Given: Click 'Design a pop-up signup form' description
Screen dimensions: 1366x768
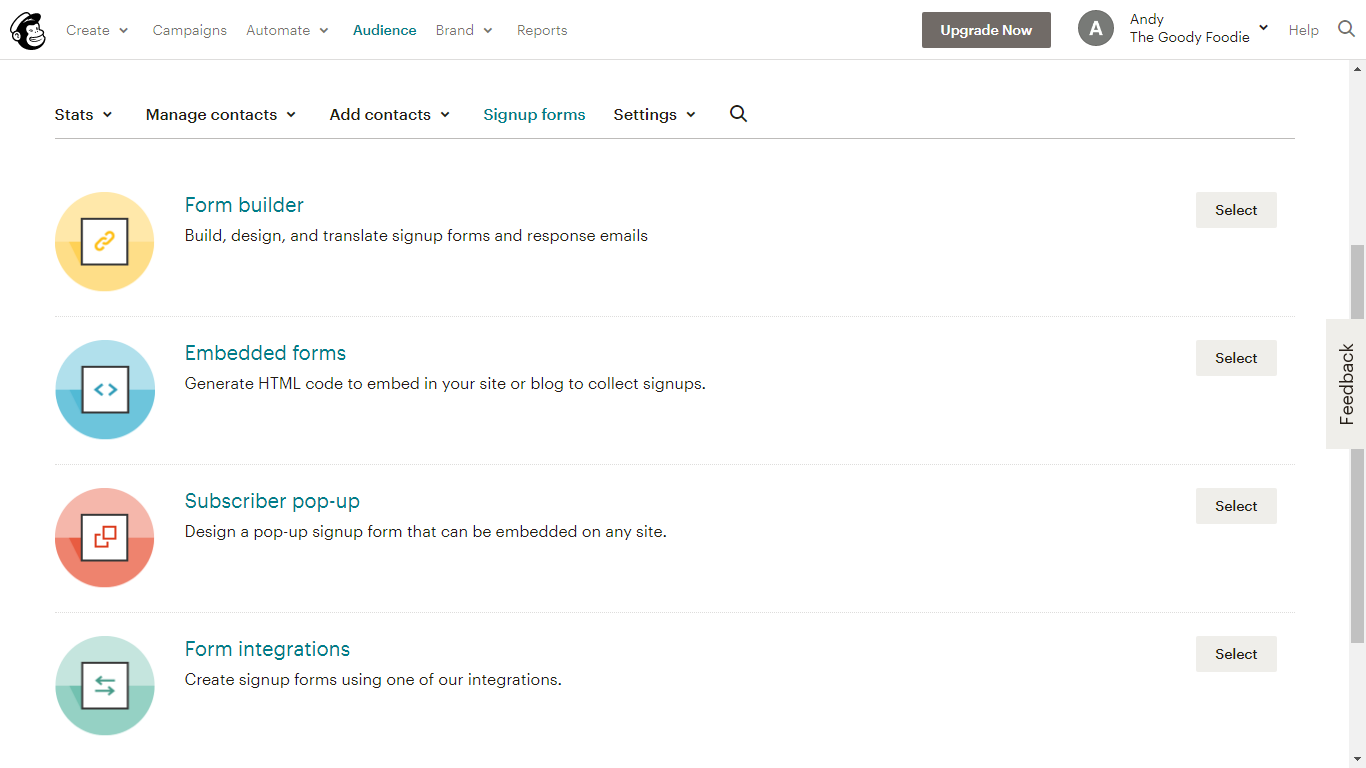Looking at the screenshot, I should point(425,532).
